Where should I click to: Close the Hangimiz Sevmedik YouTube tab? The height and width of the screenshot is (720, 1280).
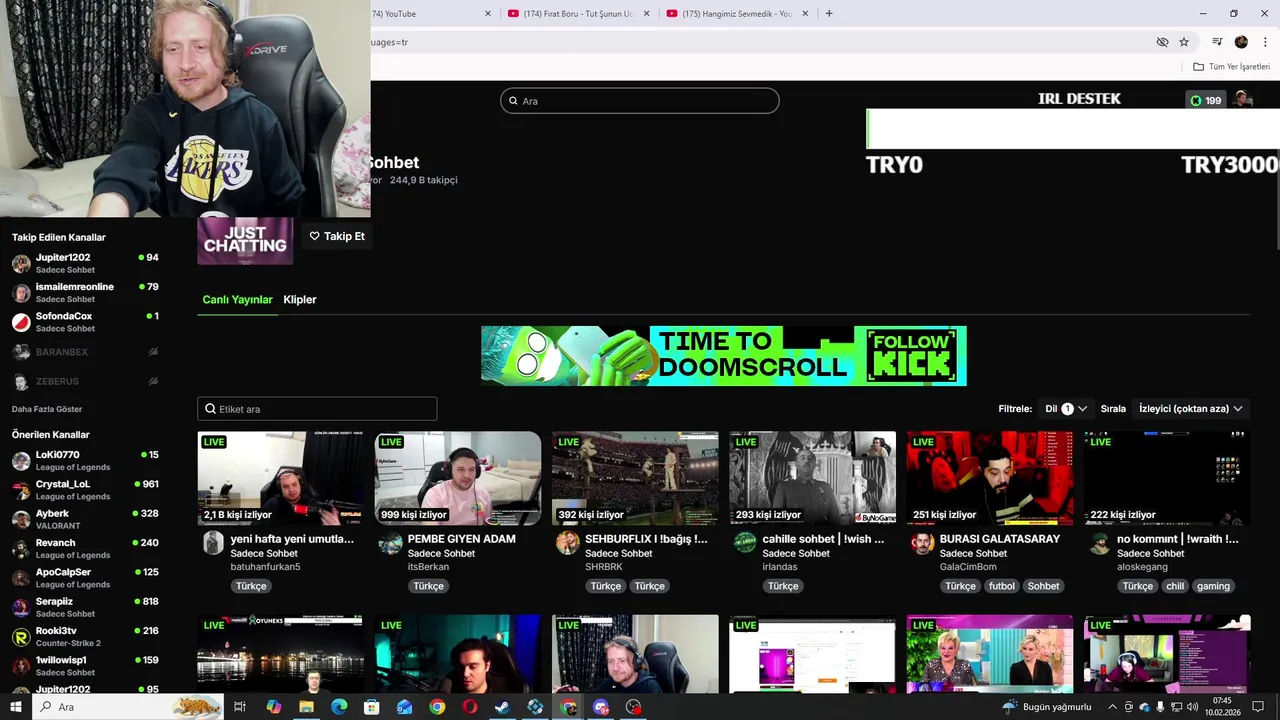[805, 14]
